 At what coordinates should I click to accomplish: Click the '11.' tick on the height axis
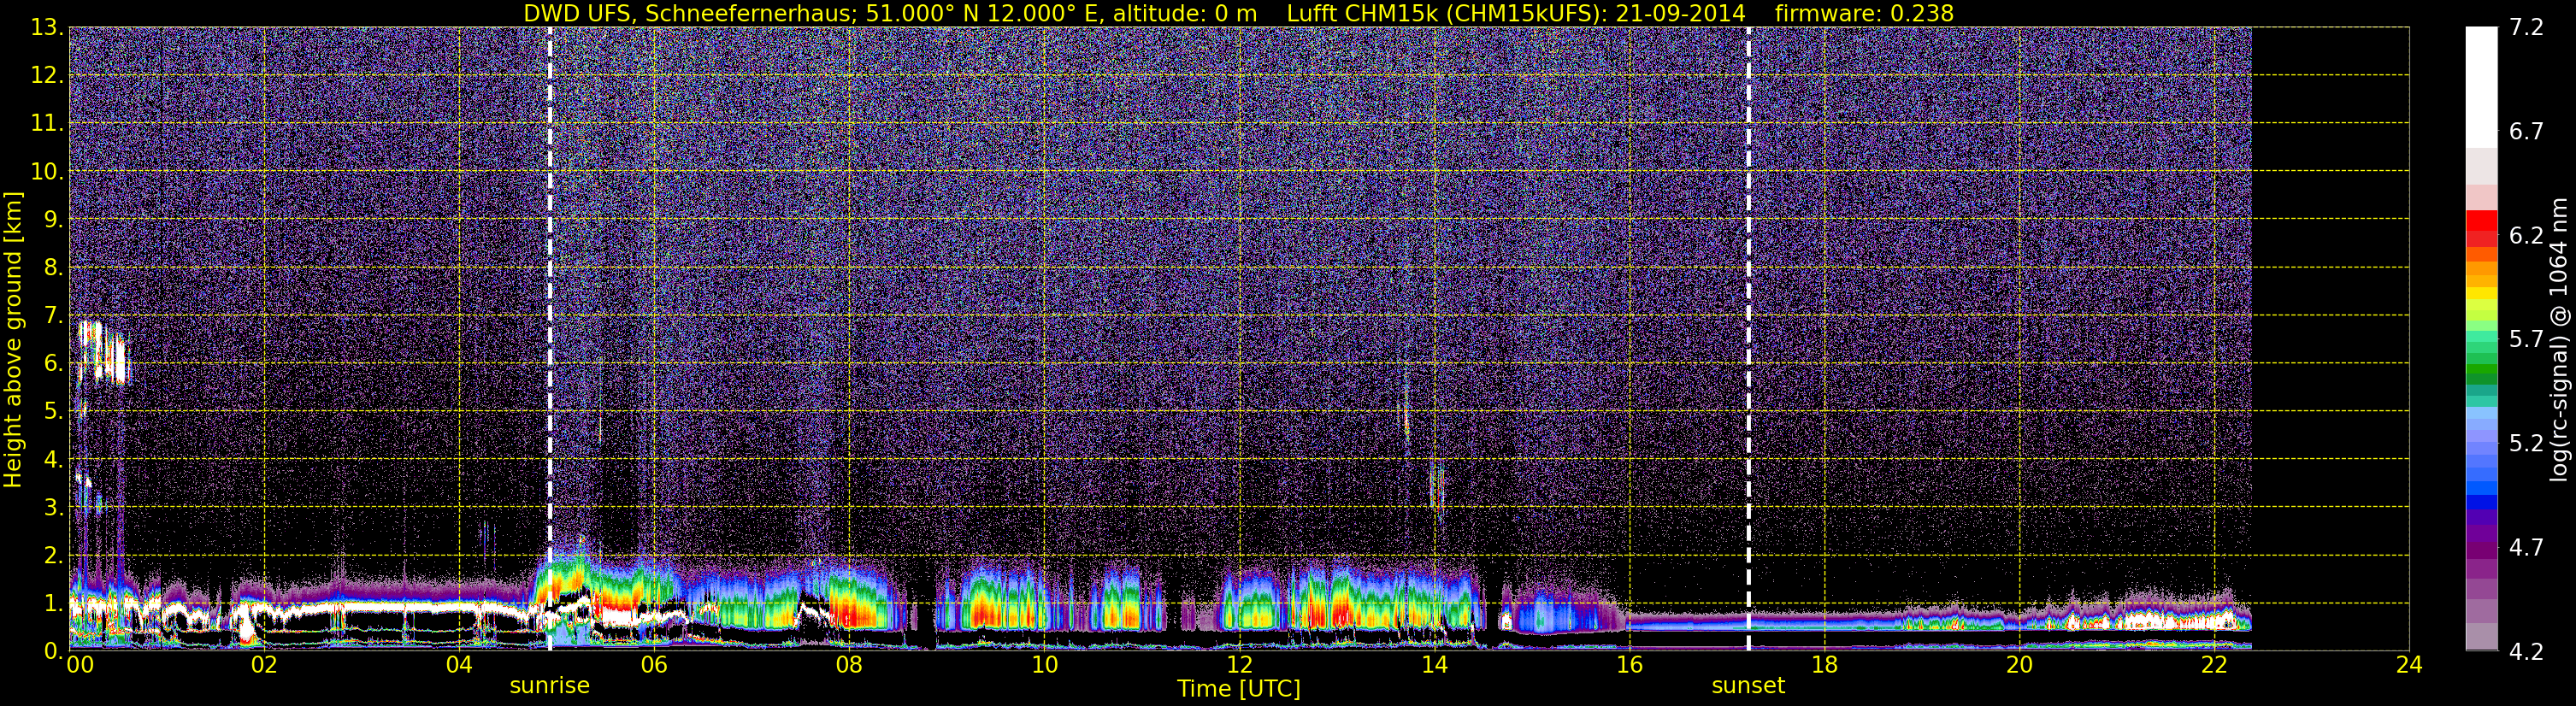(46, 123)
